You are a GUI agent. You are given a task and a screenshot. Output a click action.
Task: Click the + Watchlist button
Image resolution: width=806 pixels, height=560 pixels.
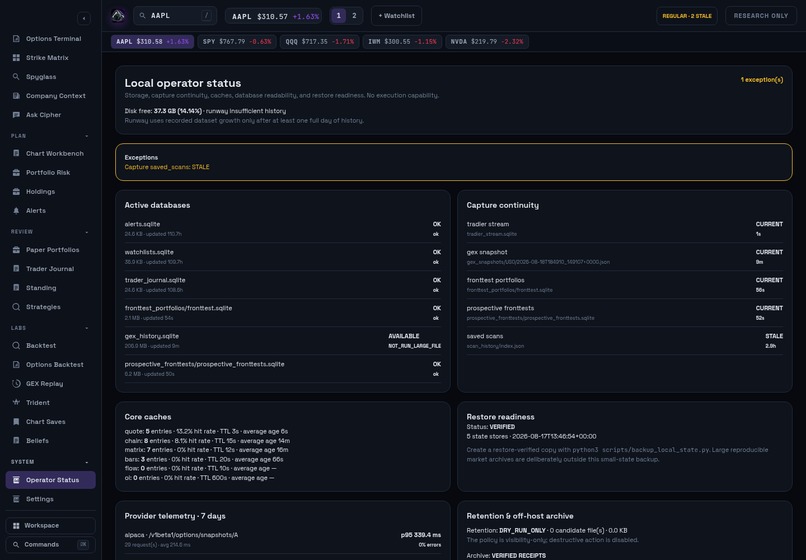396,16
